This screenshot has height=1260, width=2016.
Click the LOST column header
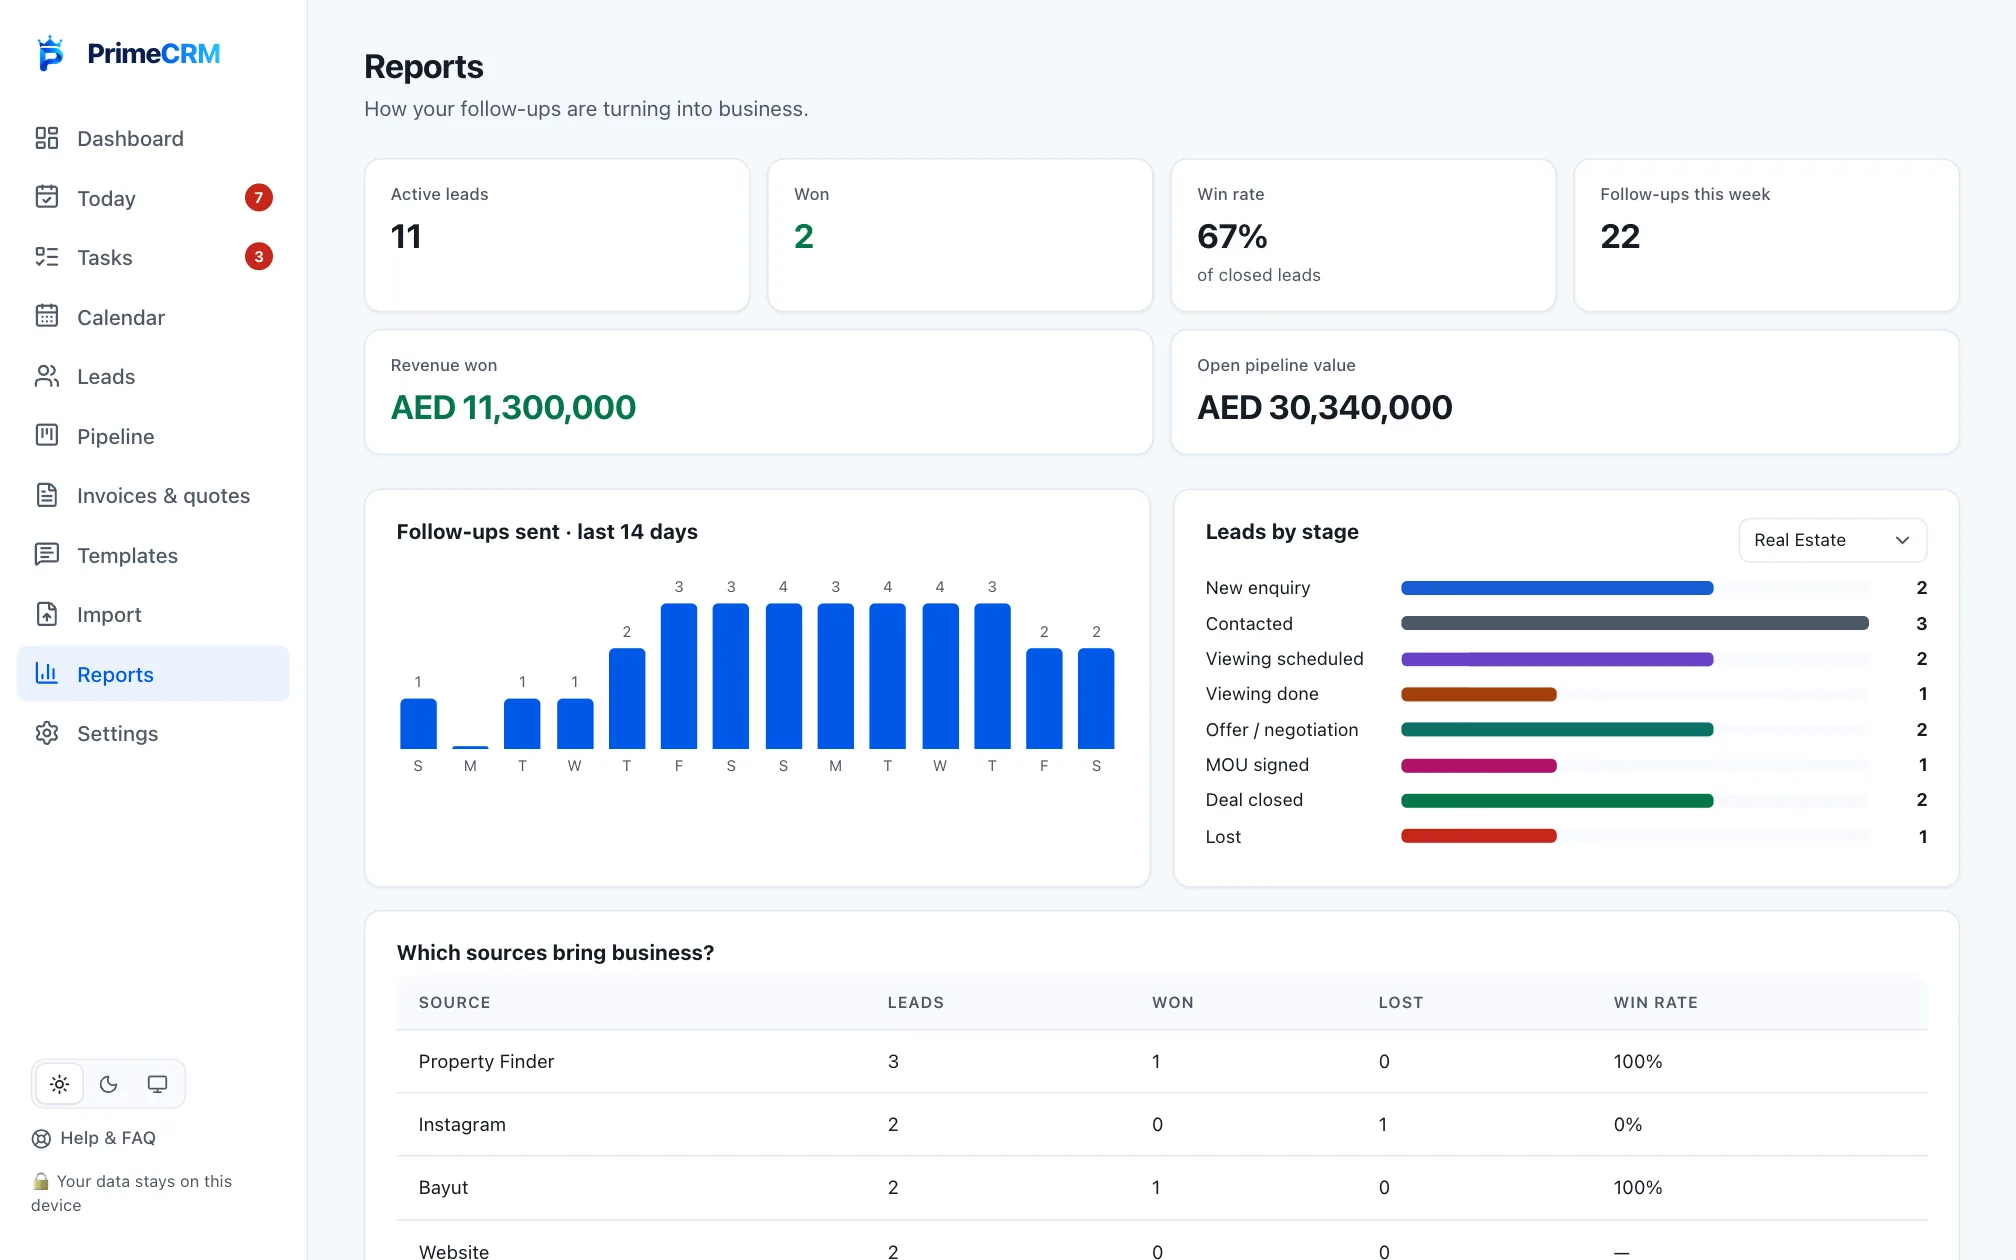pyautogui.click(x=1400, y=1002)
